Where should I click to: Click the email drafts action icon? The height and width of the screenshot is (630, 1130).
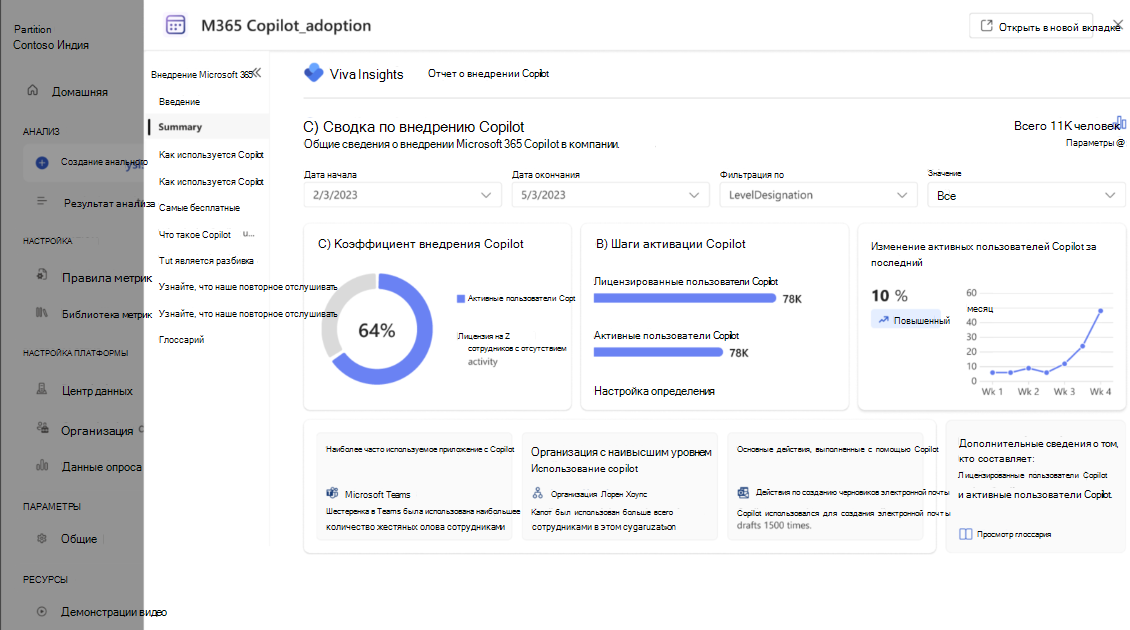[x=743, y=492]
